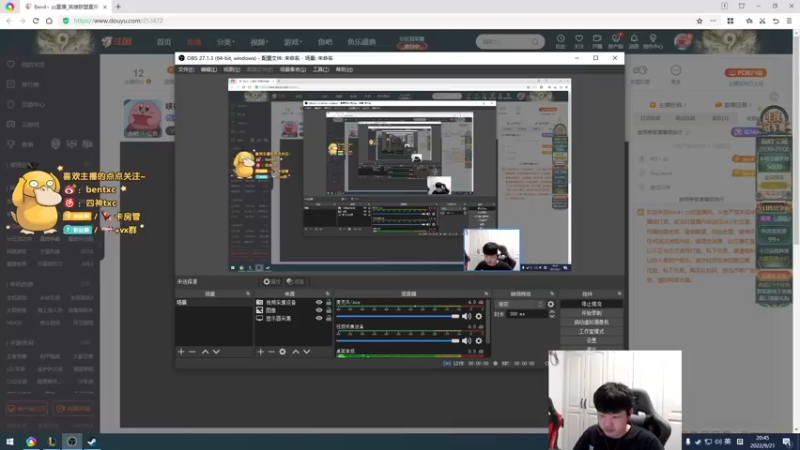The height and width of the screenshot is (450, 800).
Task: Click the OBS Properties (属性) gear button above Sources
Action: (271, 282)
